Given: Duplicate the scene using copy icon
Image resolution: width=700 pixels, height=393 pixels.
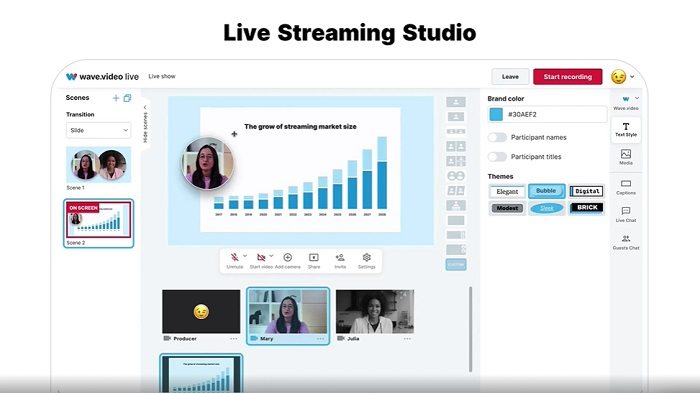Looking at the screenshot, I should pos(127,98).
